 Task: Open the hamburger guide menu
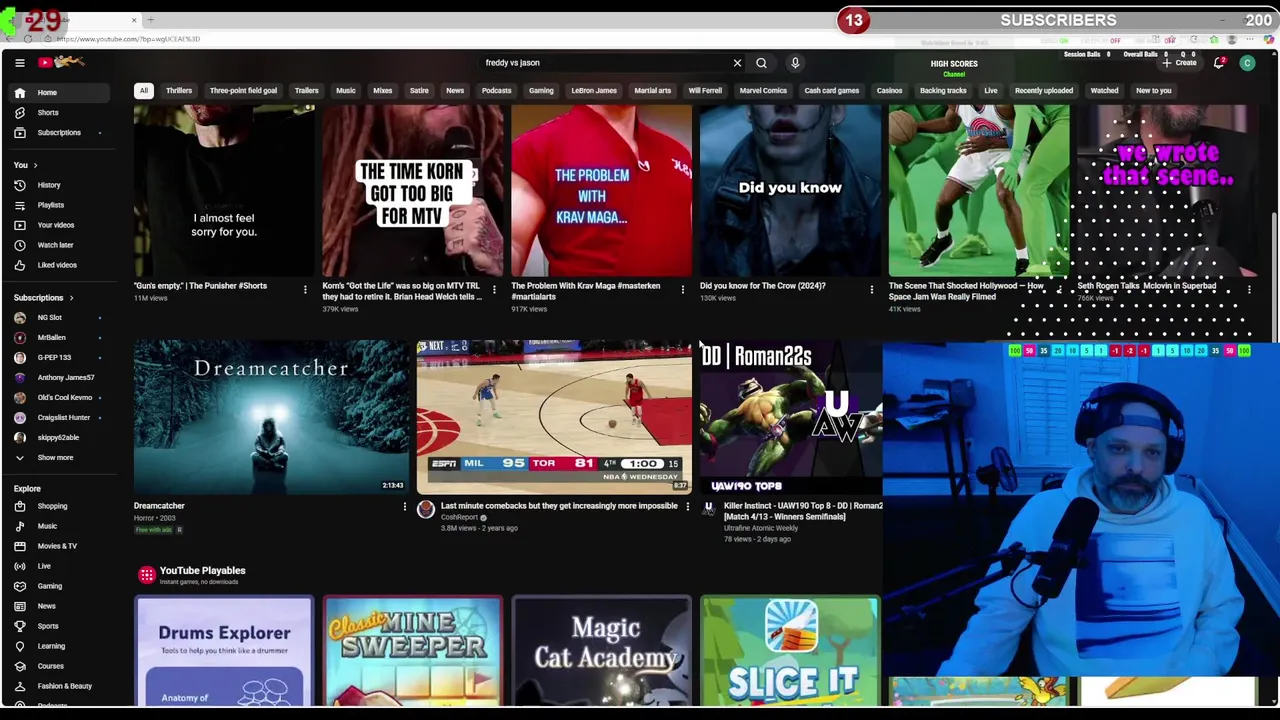click(19, 63)
